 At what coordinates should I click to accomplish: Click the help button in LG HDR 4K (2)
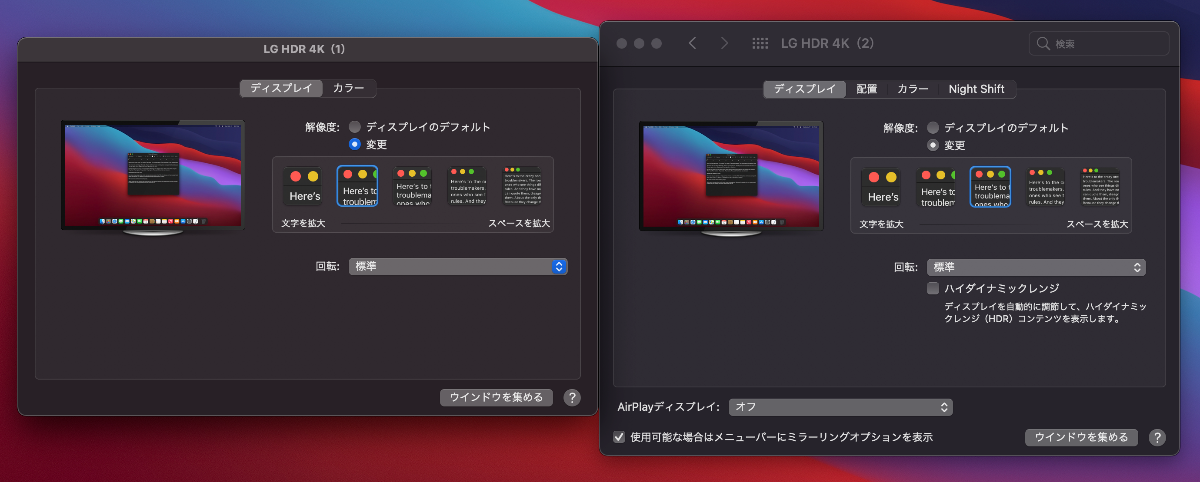tap(1157, 437)
